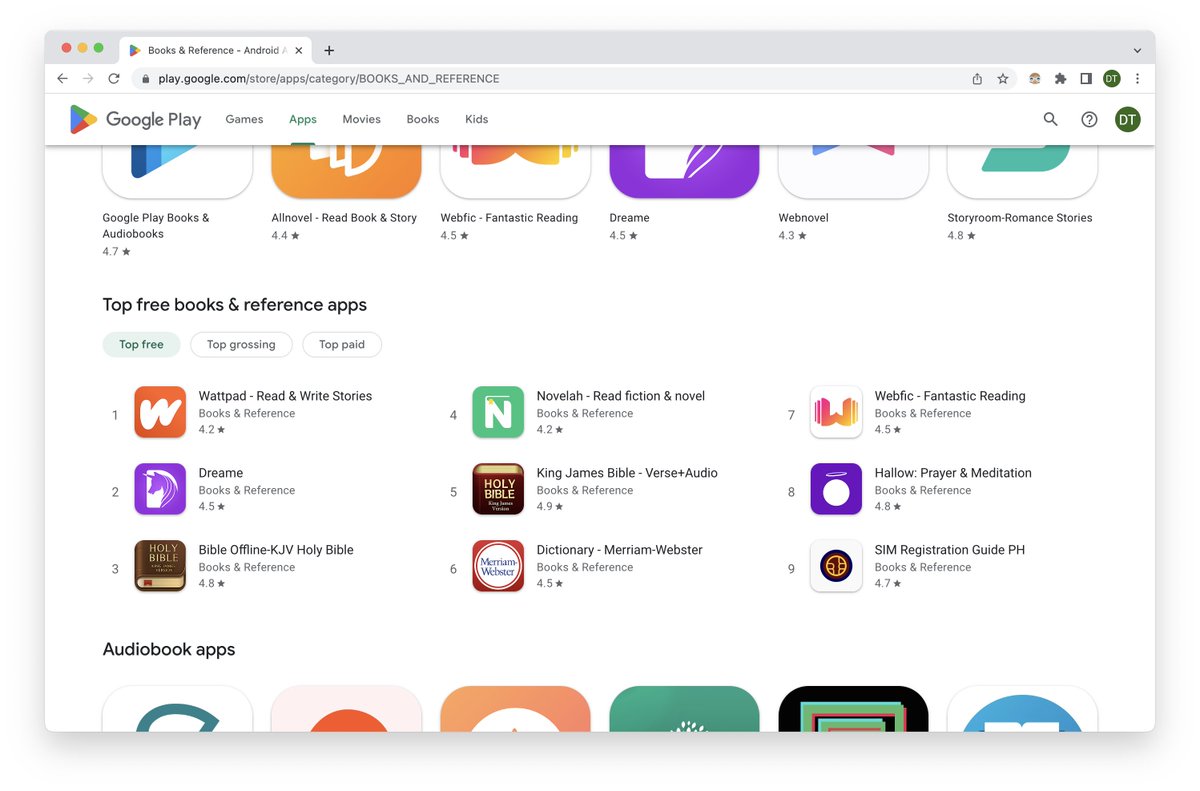This screenshot has width=1200, height=791.
Task: View site information lock icon
Action: pos(146,78)
